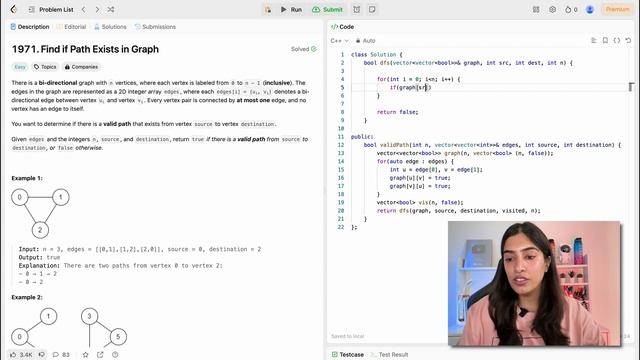The image size is (640, 360).
Task: Click the format code icon
Action: [594, 40]
